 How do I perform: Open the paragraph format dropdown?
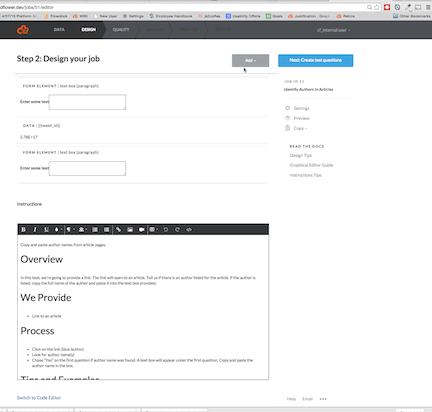70,229
